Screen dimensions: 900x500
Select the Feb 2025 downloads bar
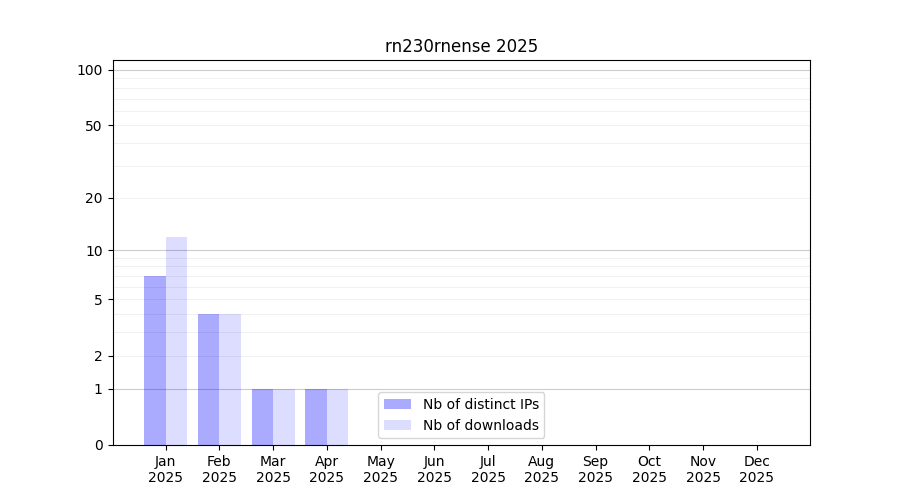[x=230, y=379]
